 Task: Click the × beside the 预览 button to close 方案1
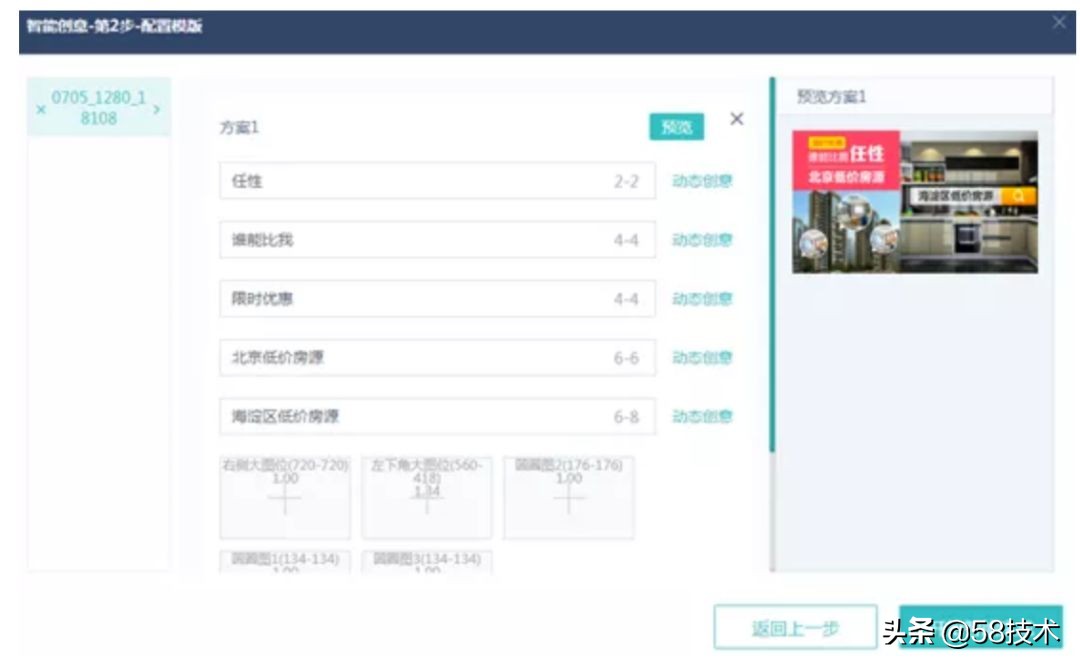point(737,119)
